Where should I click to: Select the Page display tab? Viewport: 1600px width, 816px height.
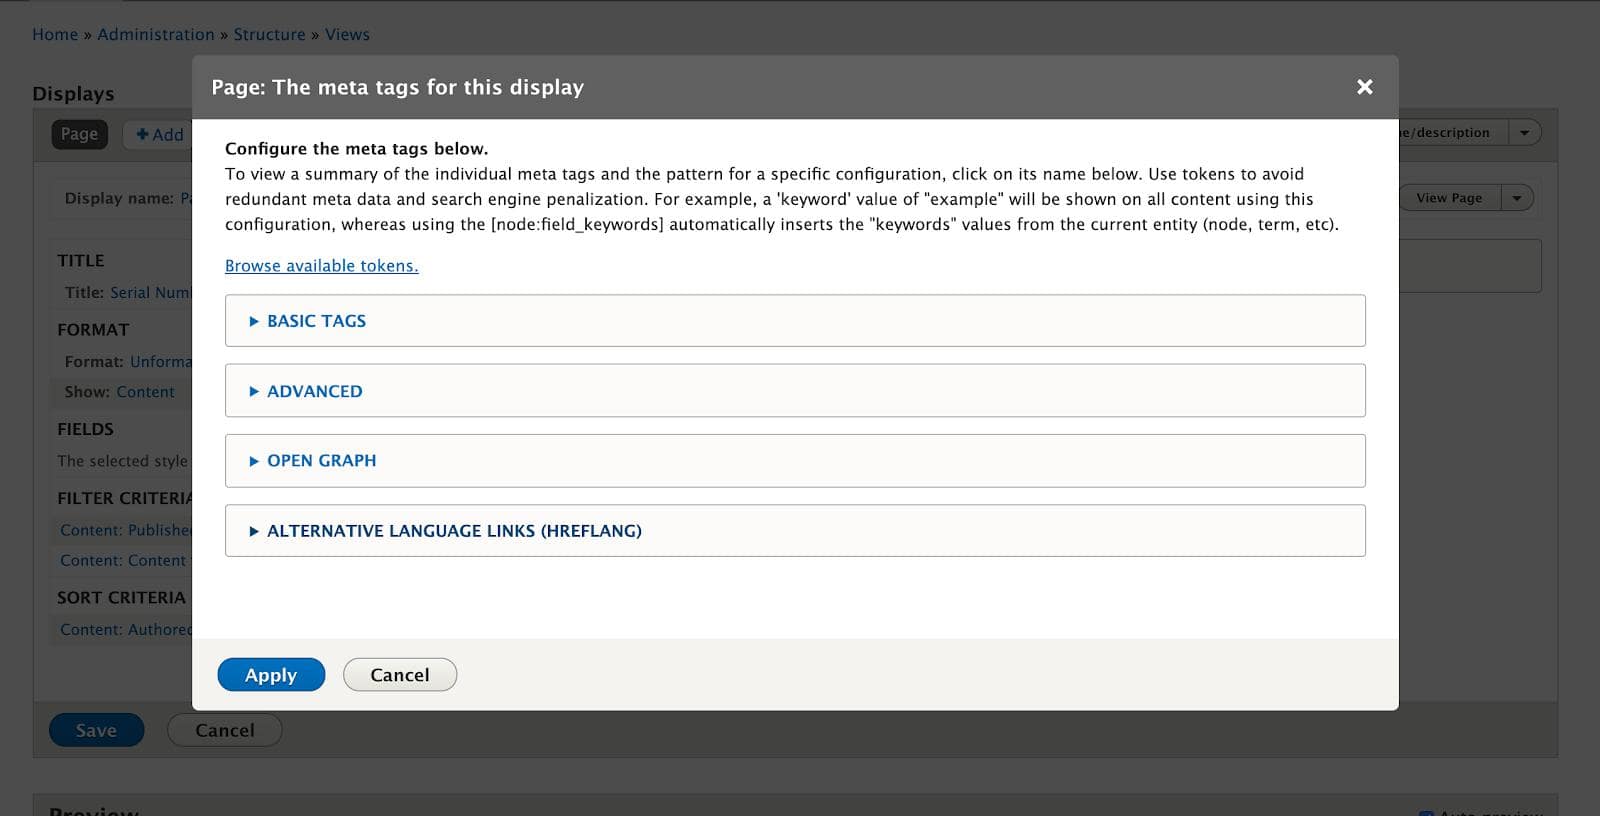pos(79,134)
